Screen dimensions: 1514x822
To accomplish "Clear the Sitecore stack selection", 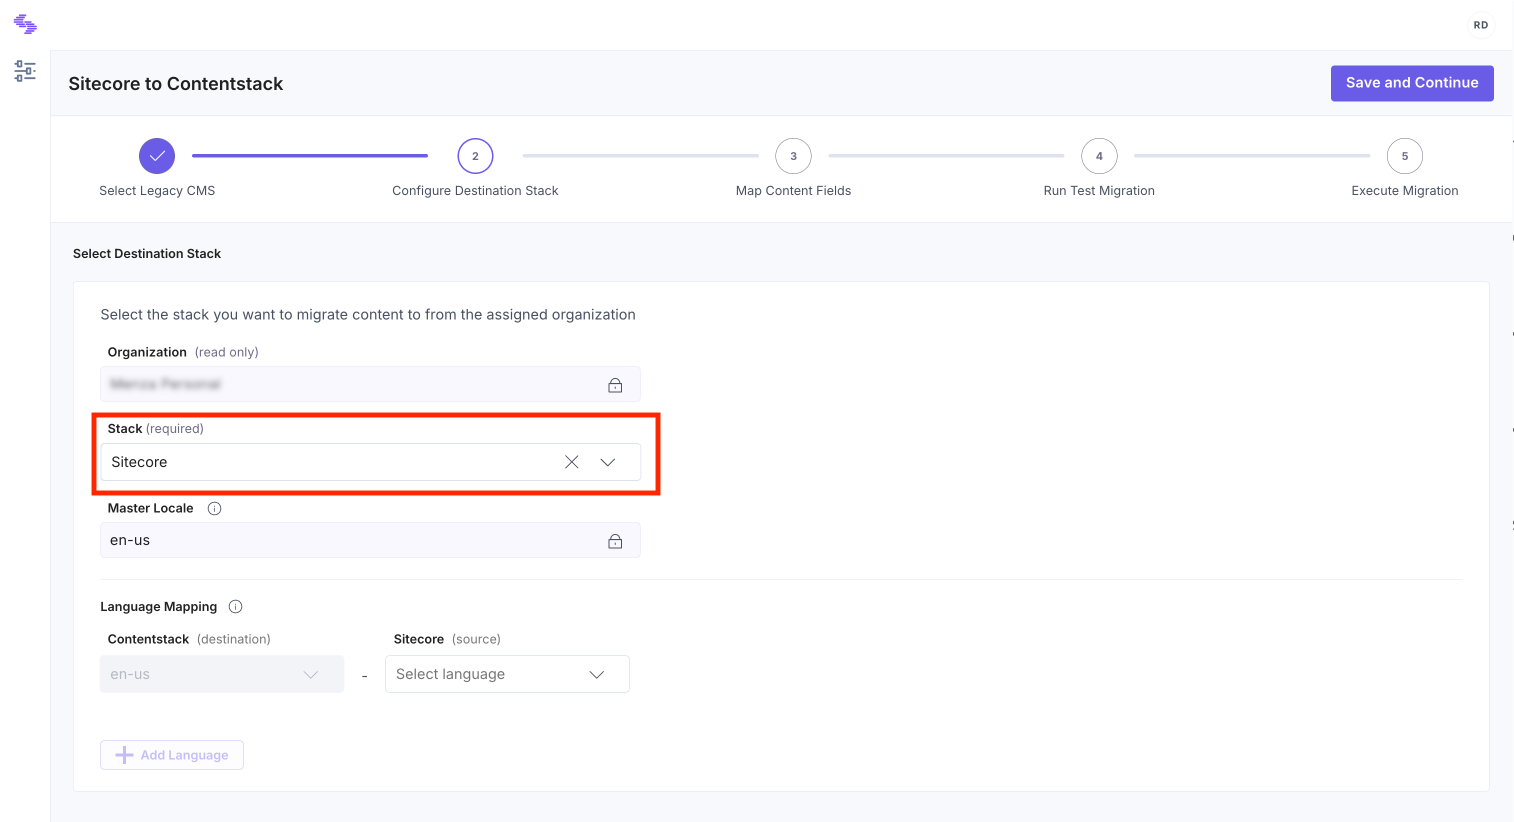I will pyautogui.click(x=571, y=462).
